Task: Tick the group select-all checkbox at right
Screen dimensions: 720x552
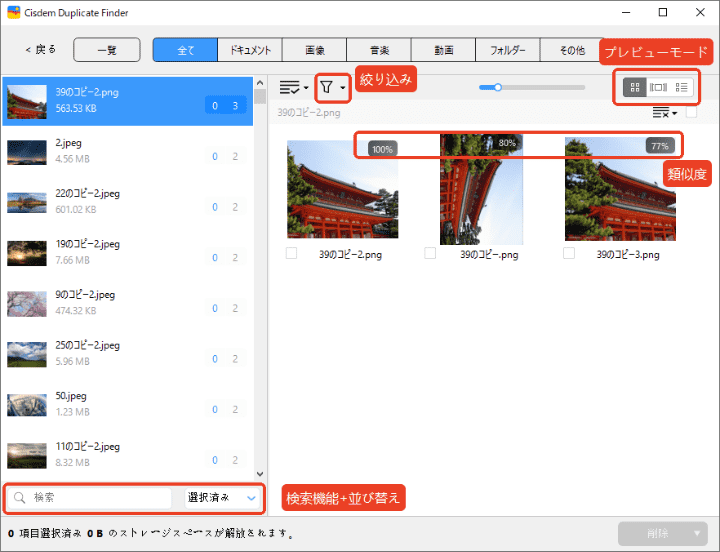Action: [x=690, y=113]
